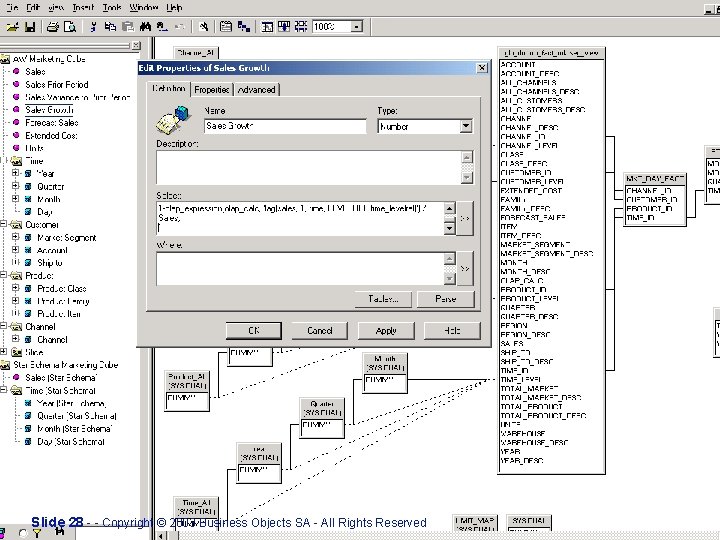This screenshot has height=540, width=720.
Task: Click the Select box scroll-down arrow
Action: click(450, 228)
